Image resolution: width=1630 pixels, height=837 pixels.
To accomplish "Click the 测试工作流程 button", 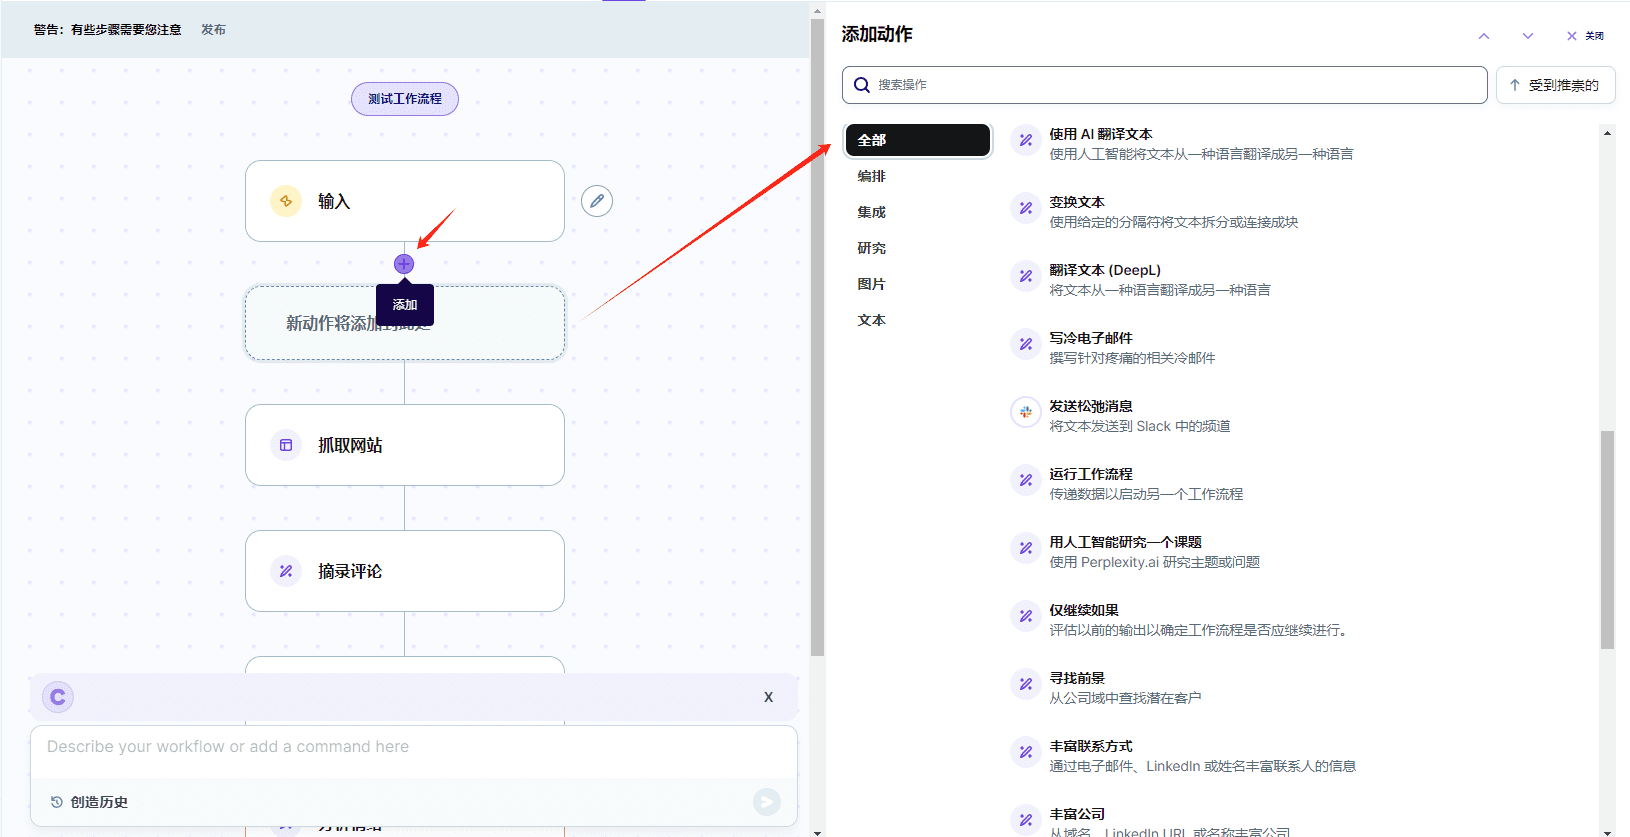I will 405,99.
